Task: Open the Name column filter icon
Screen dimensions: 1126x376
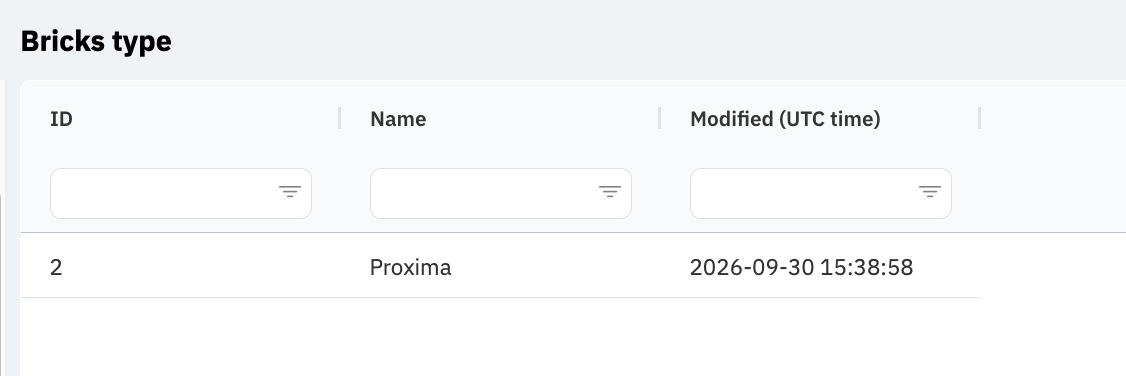Action: (x=610, y=192)
